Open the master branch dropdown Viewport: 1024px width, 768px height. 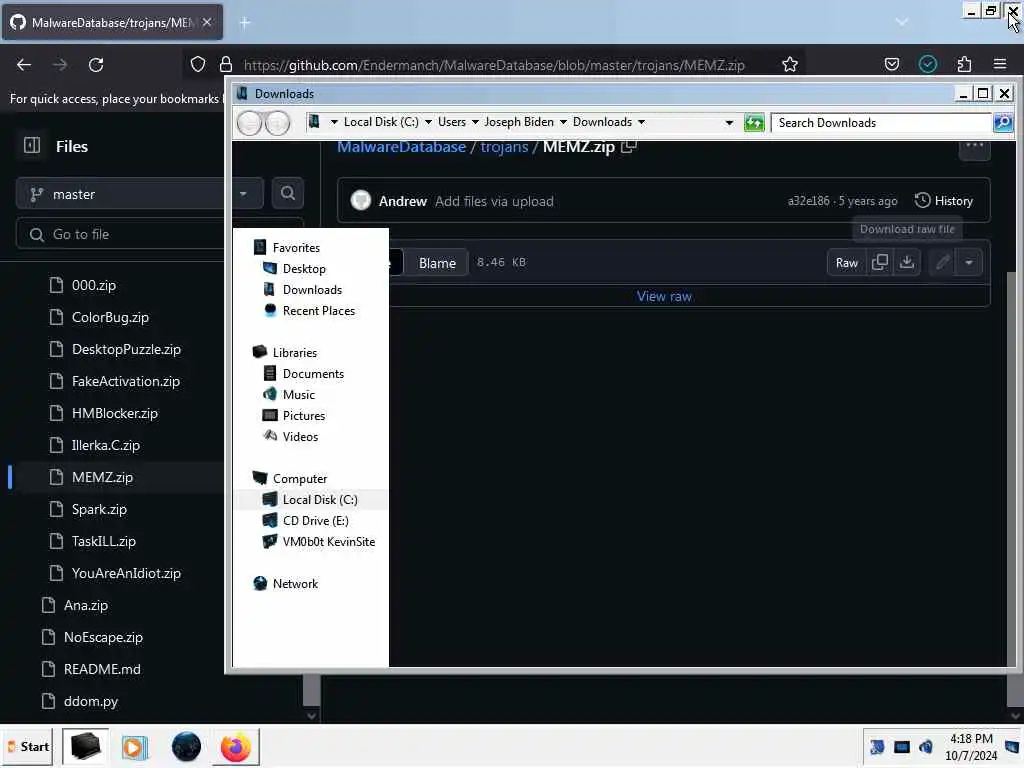tap(140, 193)
